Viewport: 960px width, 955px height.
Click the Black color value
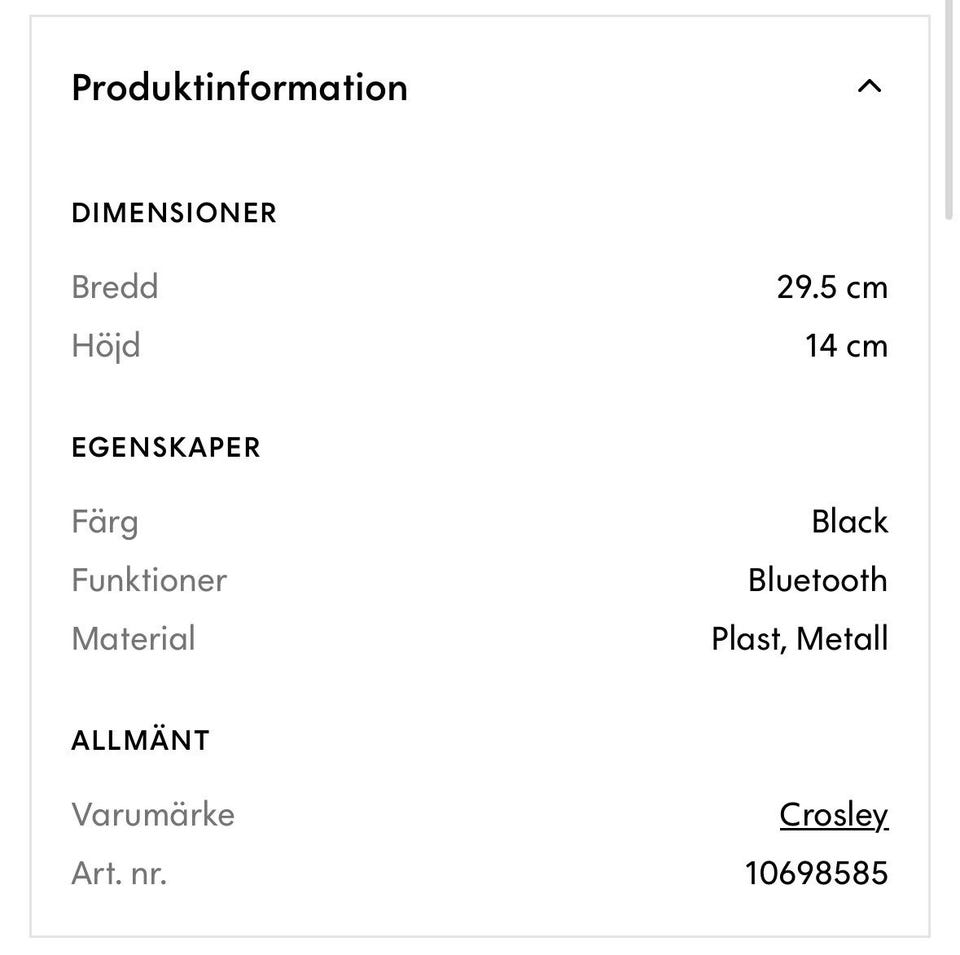point(849,521)
